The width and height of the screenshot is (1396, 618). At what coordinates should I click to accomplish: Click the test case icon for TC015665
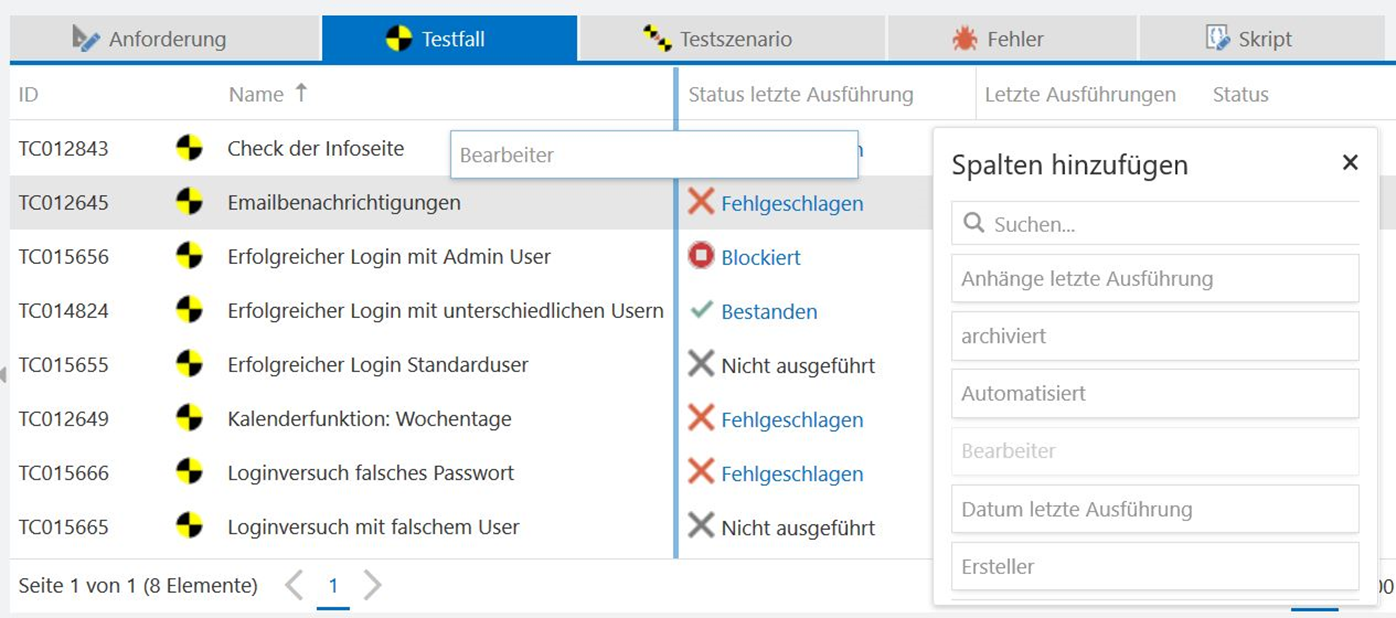[189, 527]
